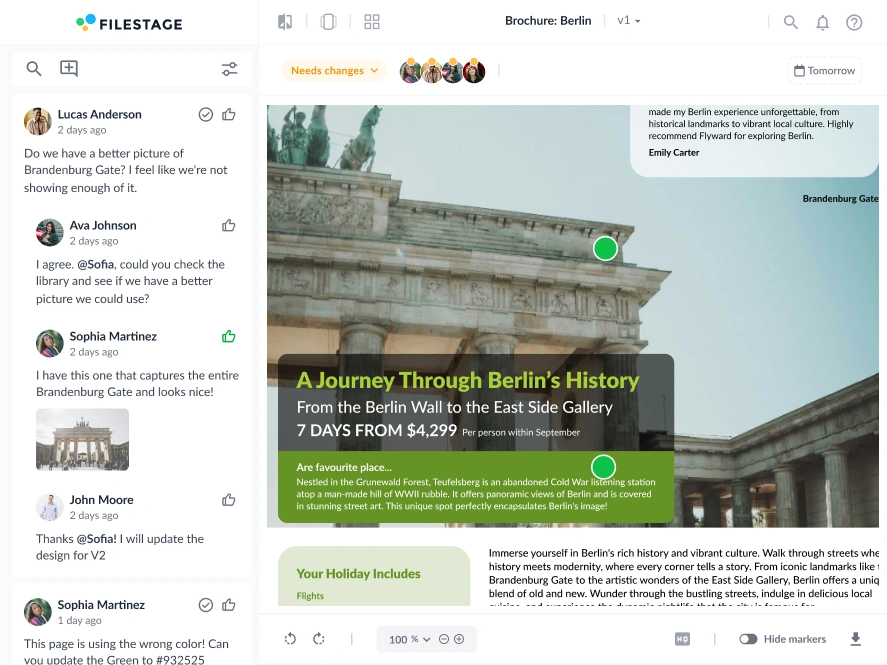Screen dimensions: 887x665
Task: Toggle the HQ high quality button
Action: click(682, 639)
